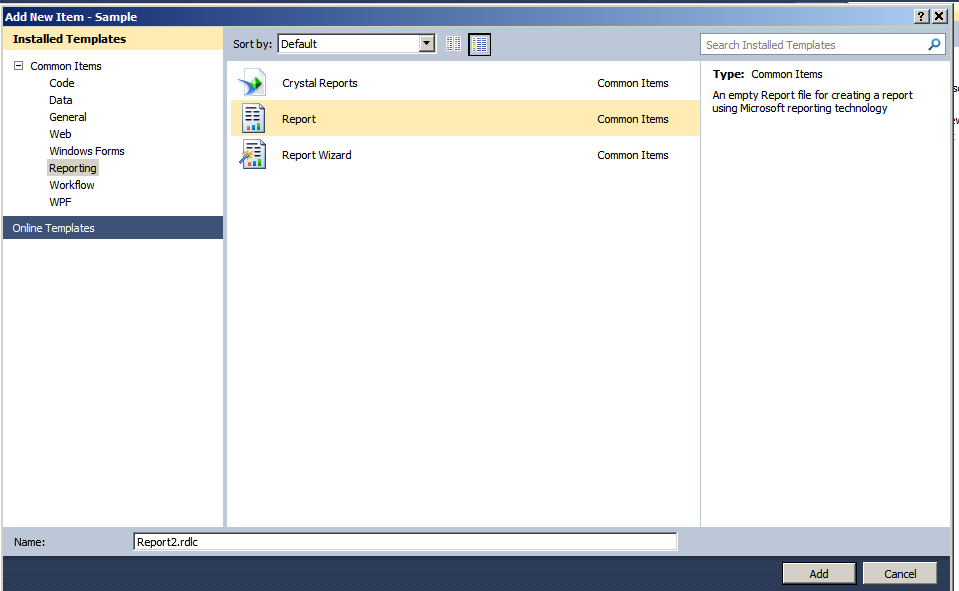Close the Add New Item dialog

pyautogui.click(x=939, y=17)
